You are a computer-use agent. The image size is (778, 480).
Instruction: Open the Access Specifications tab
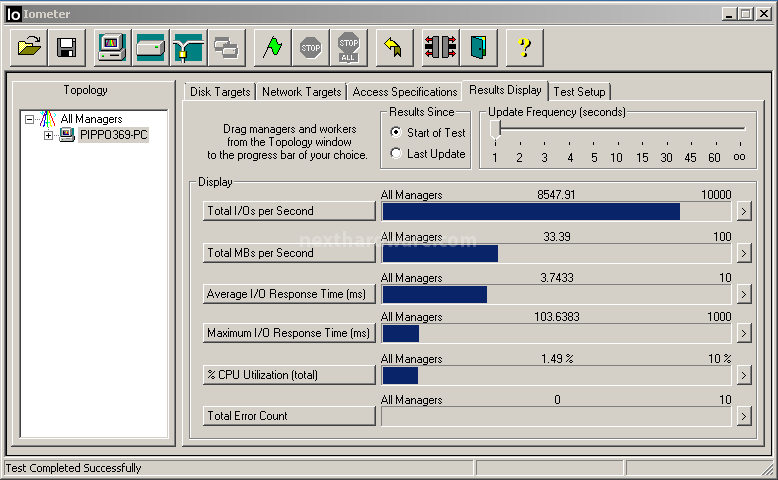point(405,92)
